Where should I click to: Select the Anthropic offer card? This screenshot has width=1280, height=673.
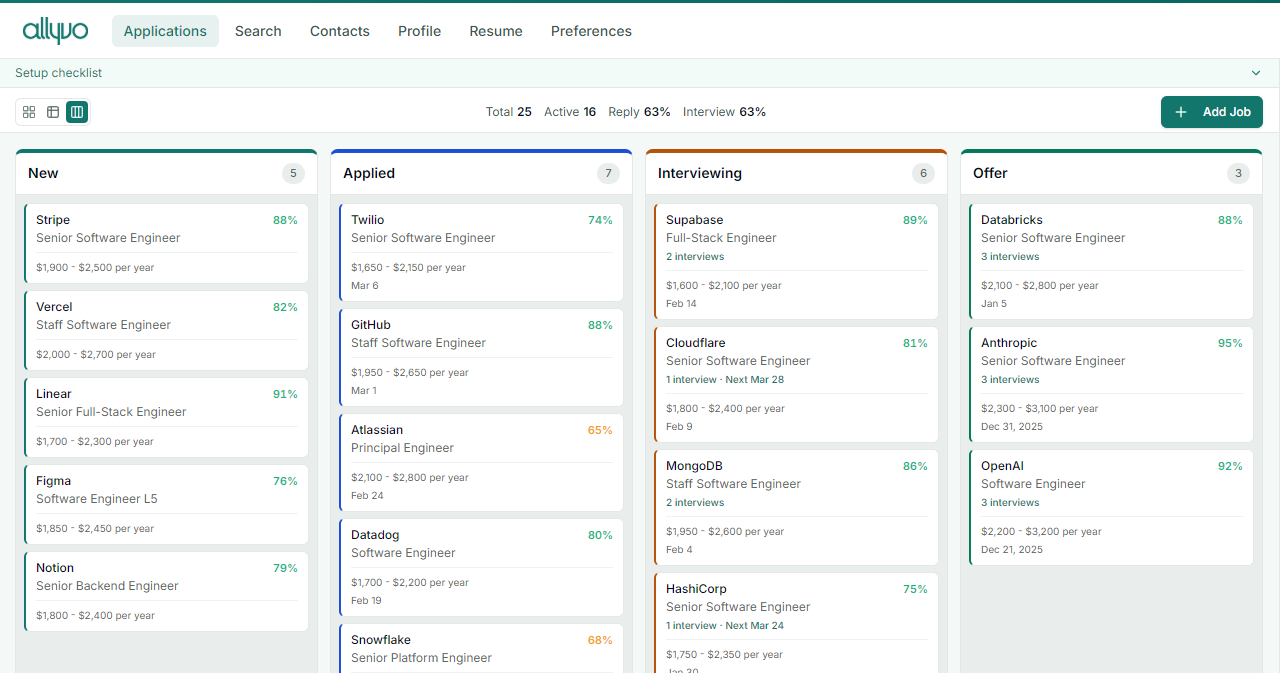1111,384
